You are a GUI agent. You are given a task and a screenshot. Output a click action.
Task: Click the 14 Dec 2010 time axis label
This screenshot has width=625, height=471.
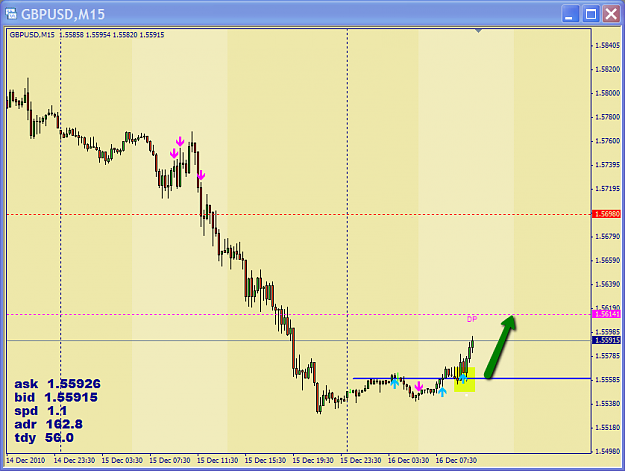[x=26, y=460]
